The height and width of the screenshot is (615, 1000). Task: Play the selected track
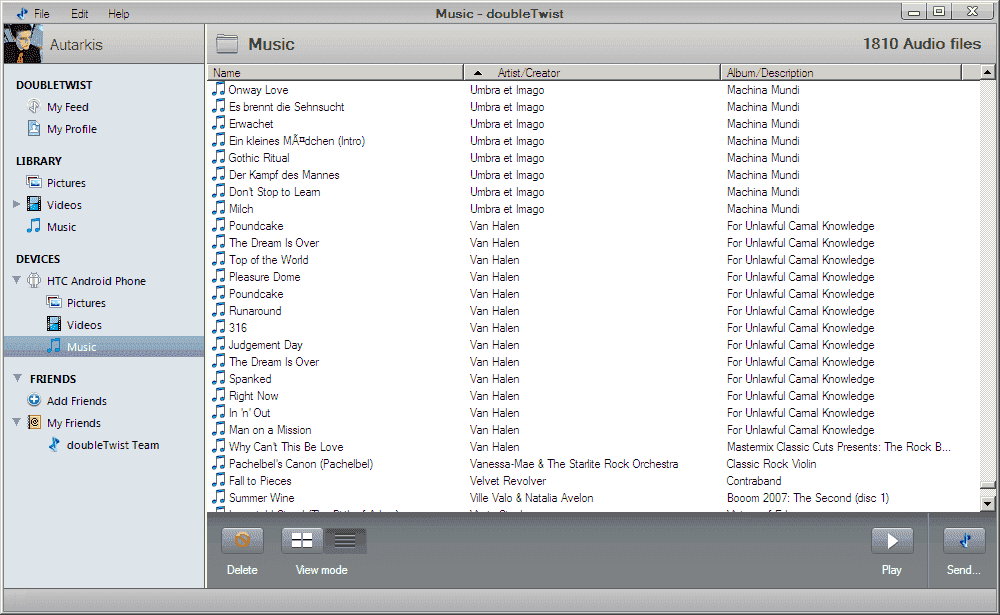tap(892, 541)
